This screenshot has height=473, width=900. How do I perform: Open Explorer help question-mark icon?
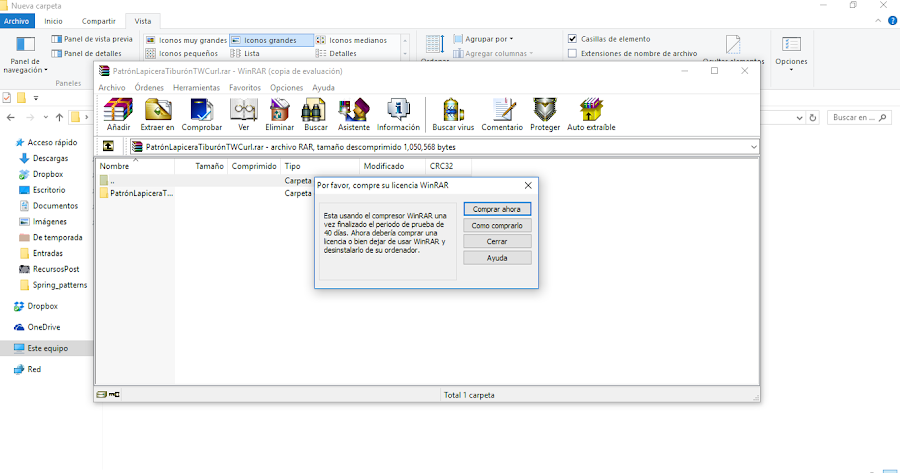(893, 21)
